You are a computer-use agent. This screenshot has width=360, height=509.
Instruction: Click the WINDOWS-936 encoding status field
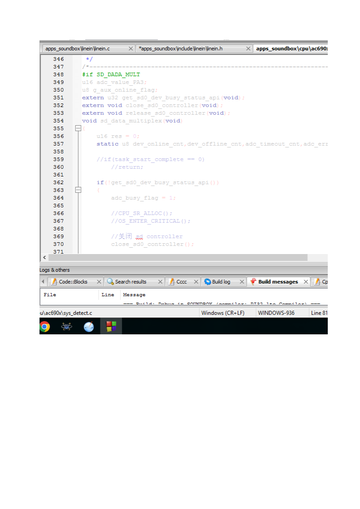point(276,313)
